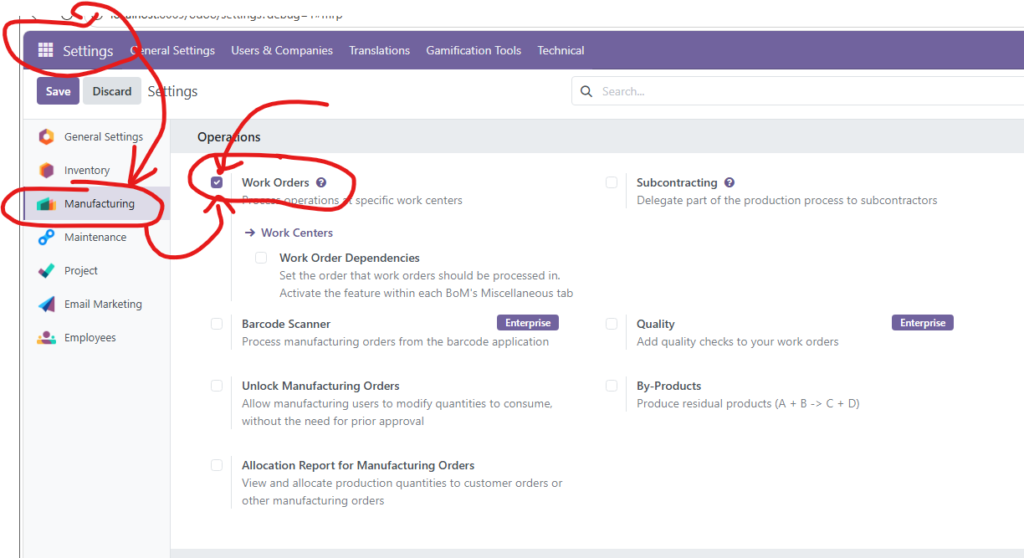The width and height of the screenshot is (1024, 558).
Task: Click the Manufacturing module icon
Action: tap(46, 204)
